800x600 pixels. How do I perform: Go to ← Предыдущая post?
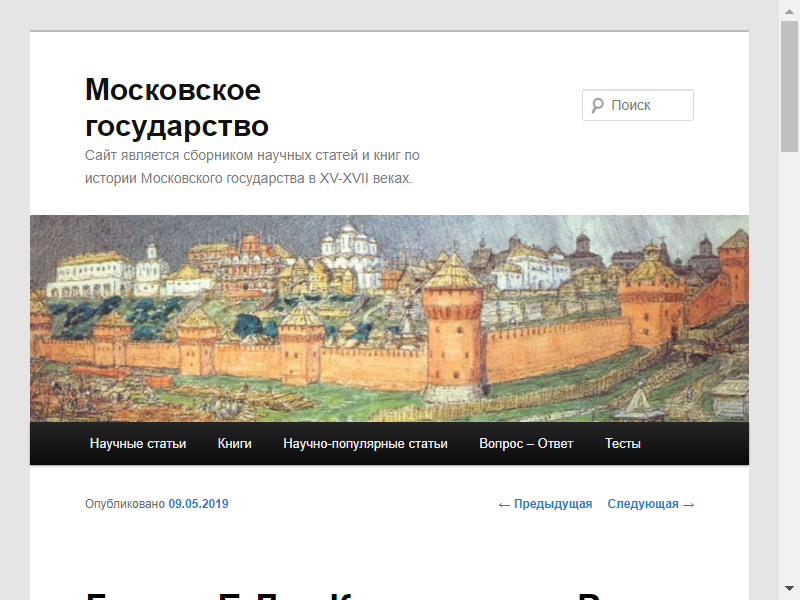click(545, 504)
